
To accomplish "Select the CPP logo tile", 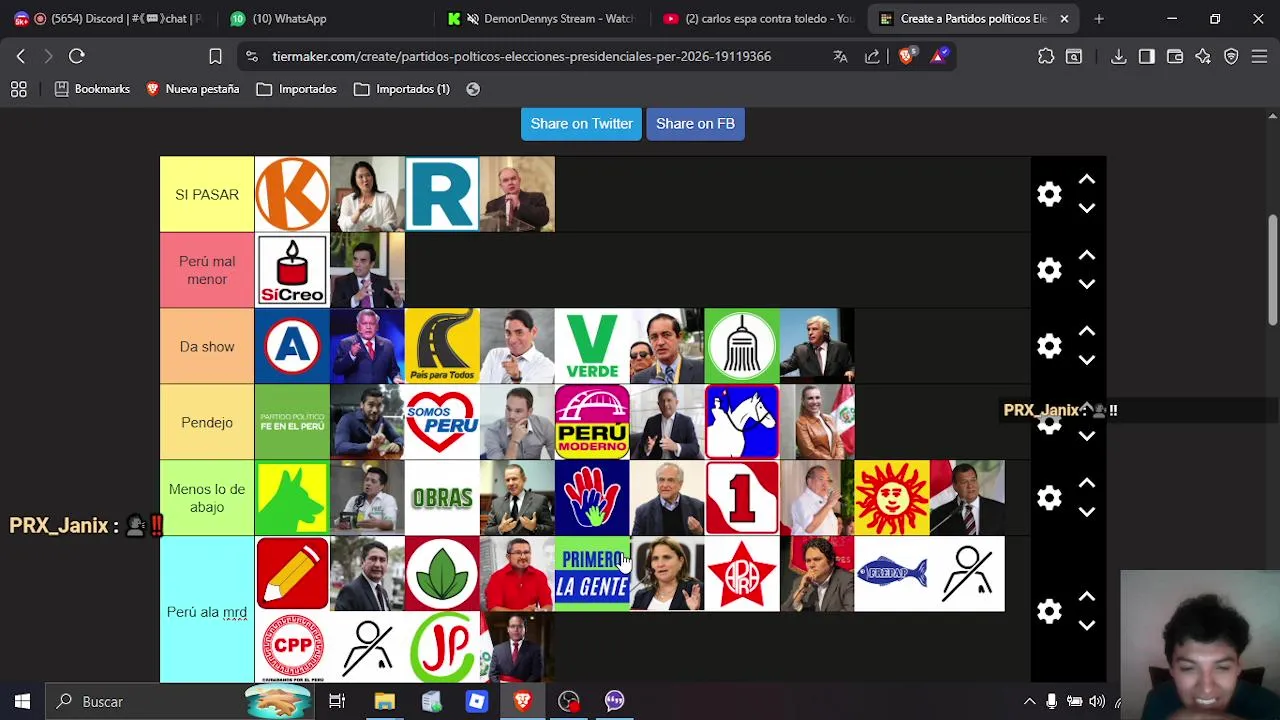I will pos(292,648).
